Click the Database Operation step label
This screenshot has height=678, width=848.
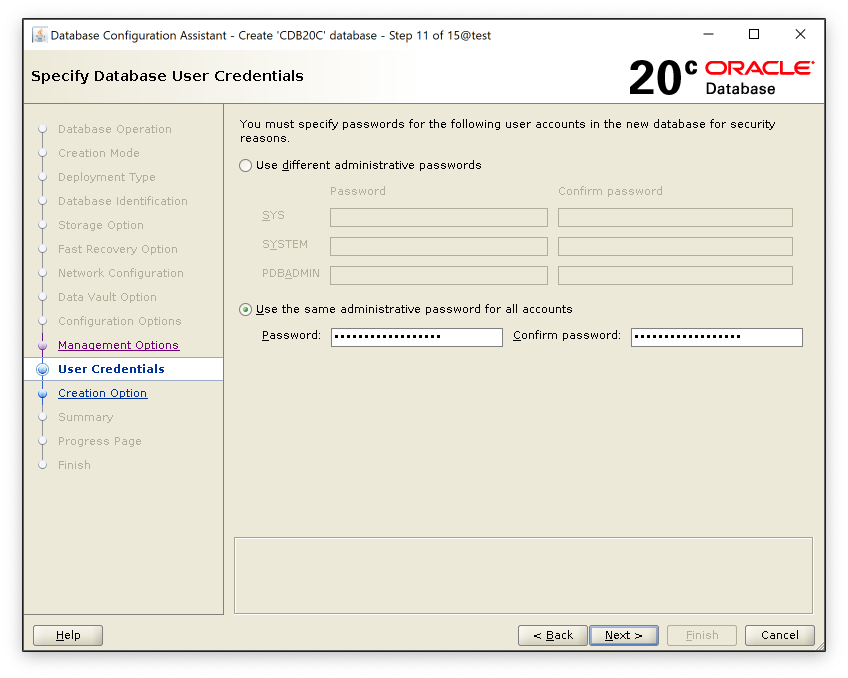click(x=115, y=129)
